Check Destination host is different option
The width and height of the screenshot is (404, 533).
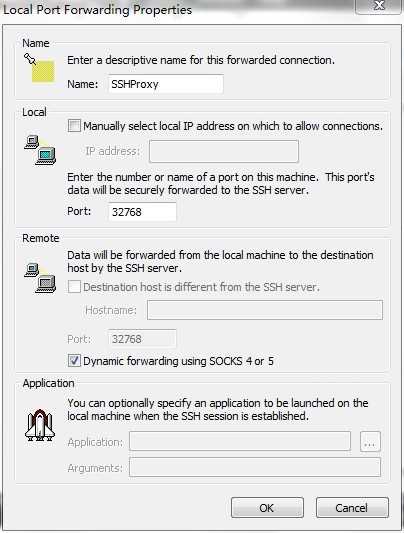74,287
